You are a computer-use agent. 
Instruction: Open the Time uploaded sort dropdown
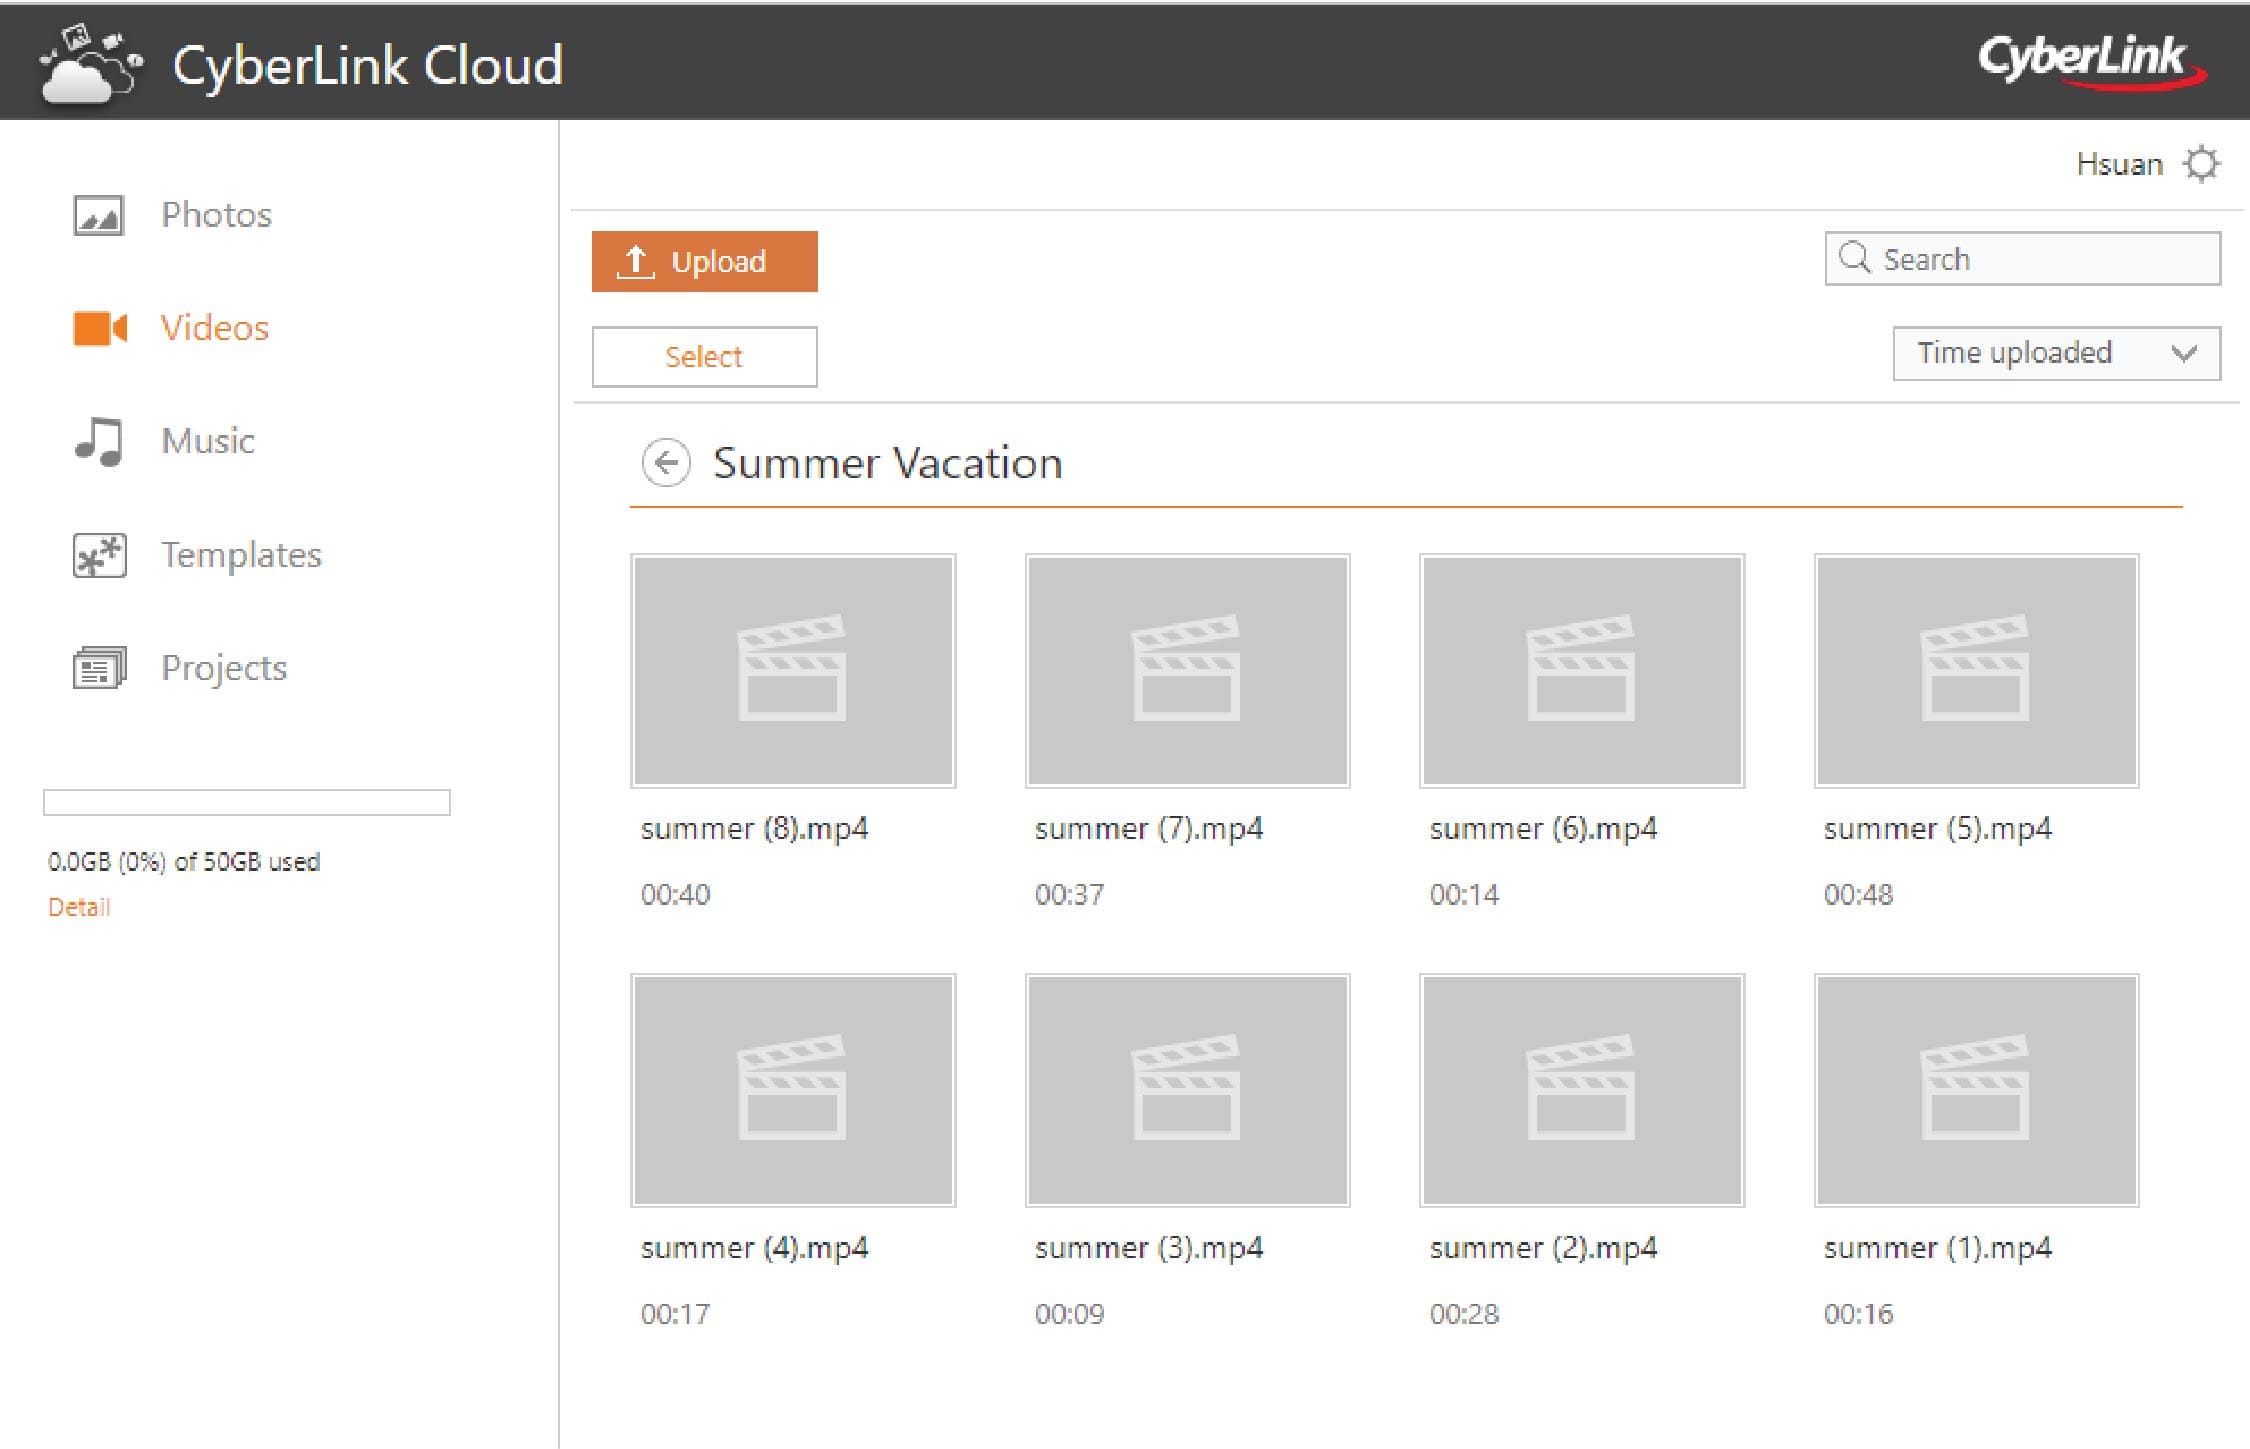2057,353
